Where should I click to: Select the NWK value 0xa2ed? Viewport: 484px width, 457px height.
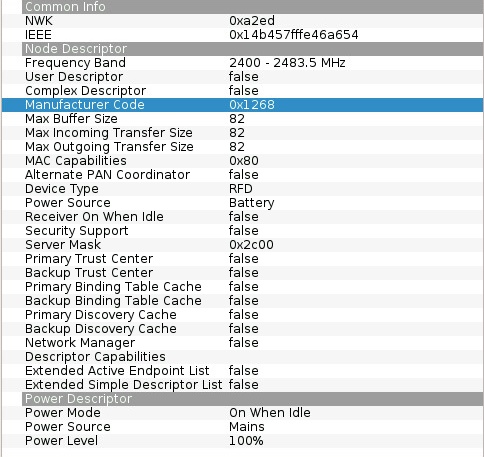(x=252, y=21)
